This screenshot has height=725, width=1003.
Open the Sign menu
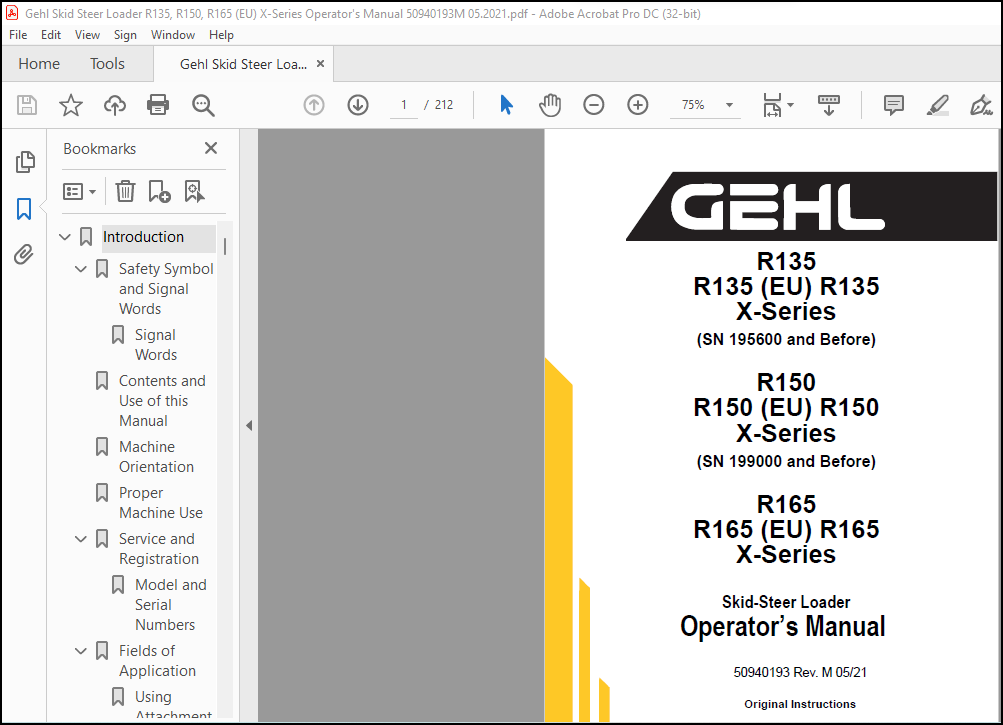125,35
